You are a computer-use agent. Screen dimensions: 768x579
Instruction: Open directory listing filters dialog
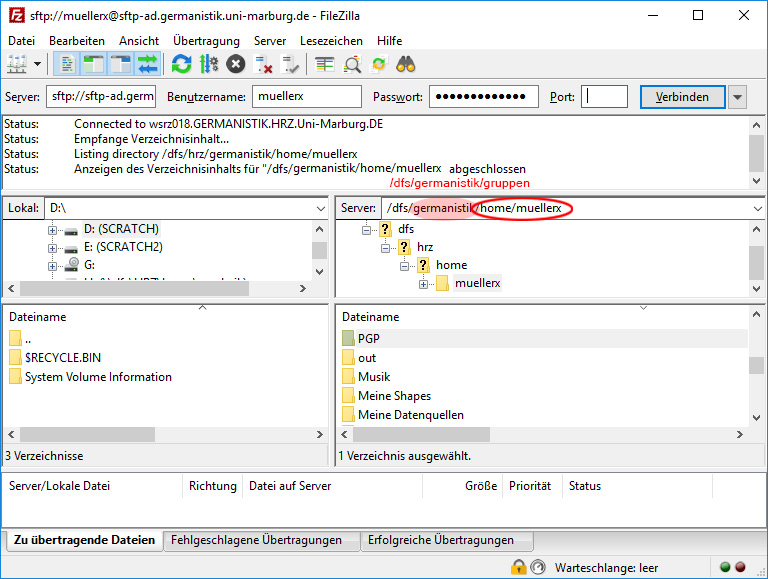tap(324, 64)
